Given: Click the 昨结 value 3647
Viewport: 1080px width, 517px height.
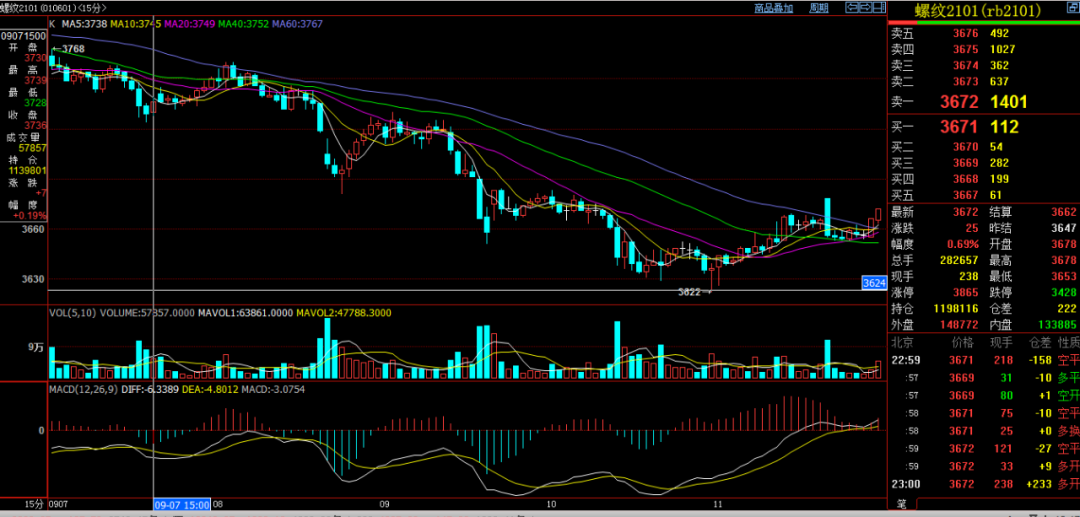Looking at the screenshot, I should (x=1063, y=228).
